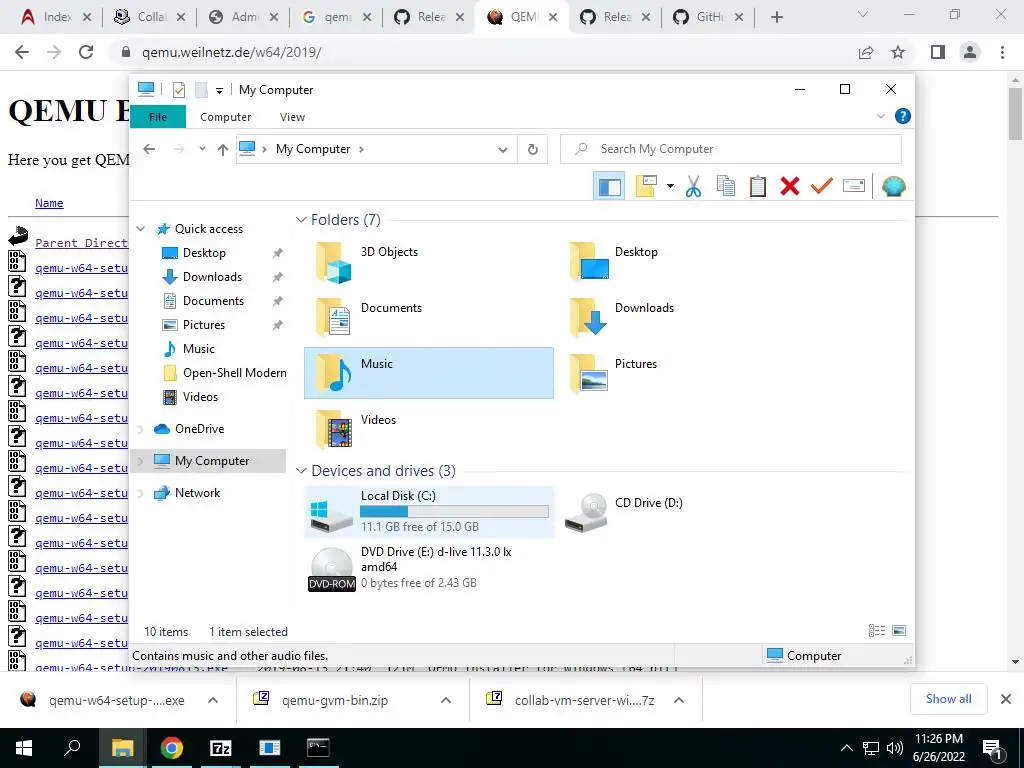Screen dimensions: 1024x768
Task: Expand the OneDrive tree node
Action: (140, 429)
